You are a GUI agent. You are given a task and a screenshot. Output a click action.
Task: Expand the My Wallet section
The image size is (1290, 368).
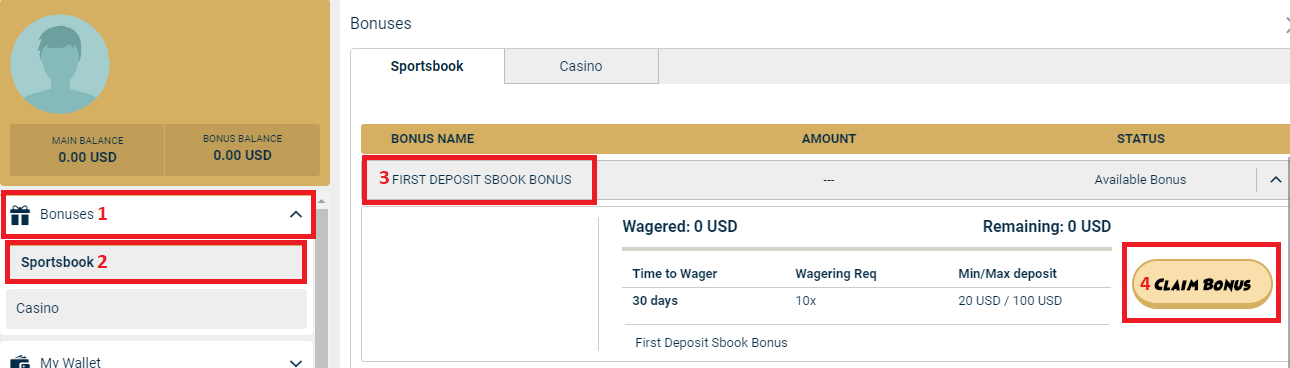(x=295, y=363)
